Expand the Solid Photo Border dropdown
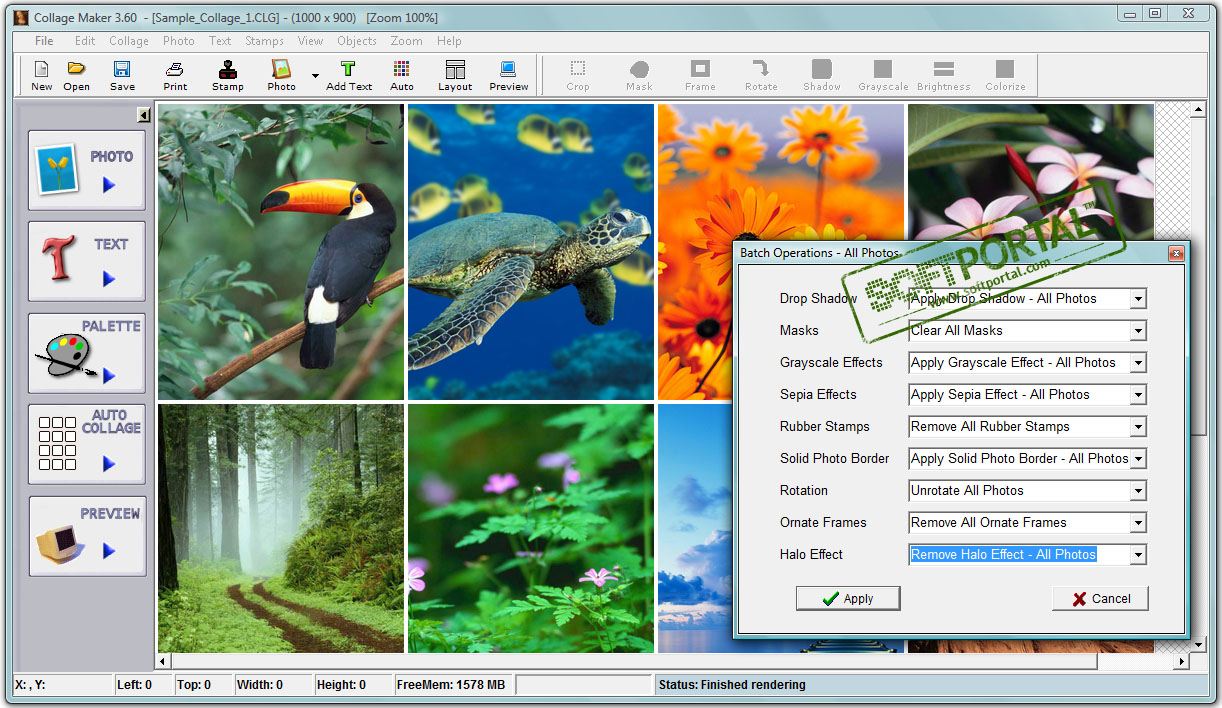The image size is (1222, 708). click(x=1138, y=459)
